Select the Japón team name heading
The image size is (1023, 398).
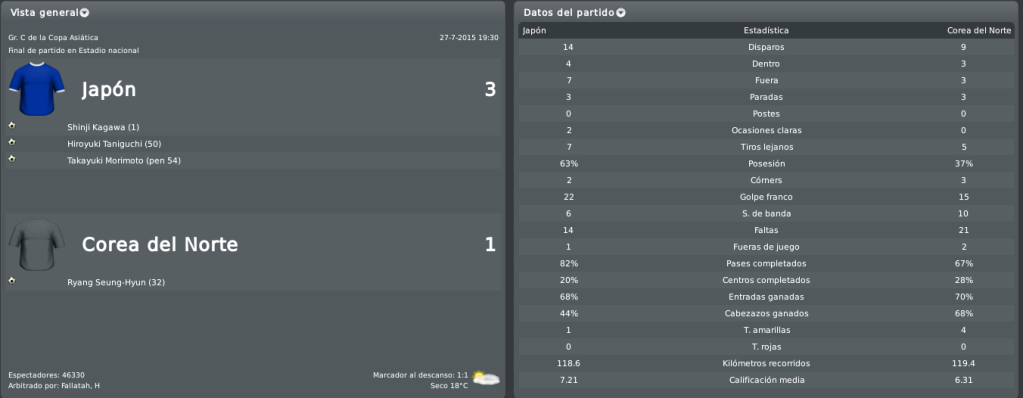tap(109, 89)
